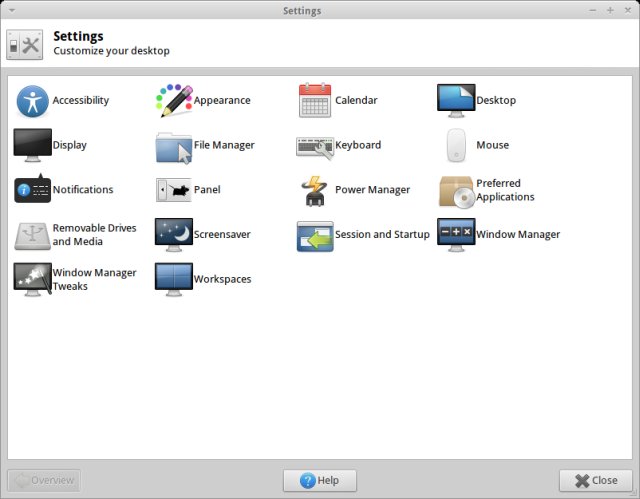Click the greyed-out Overview button
The width and height of the screenshot is (640, 499).
point(44,481)
